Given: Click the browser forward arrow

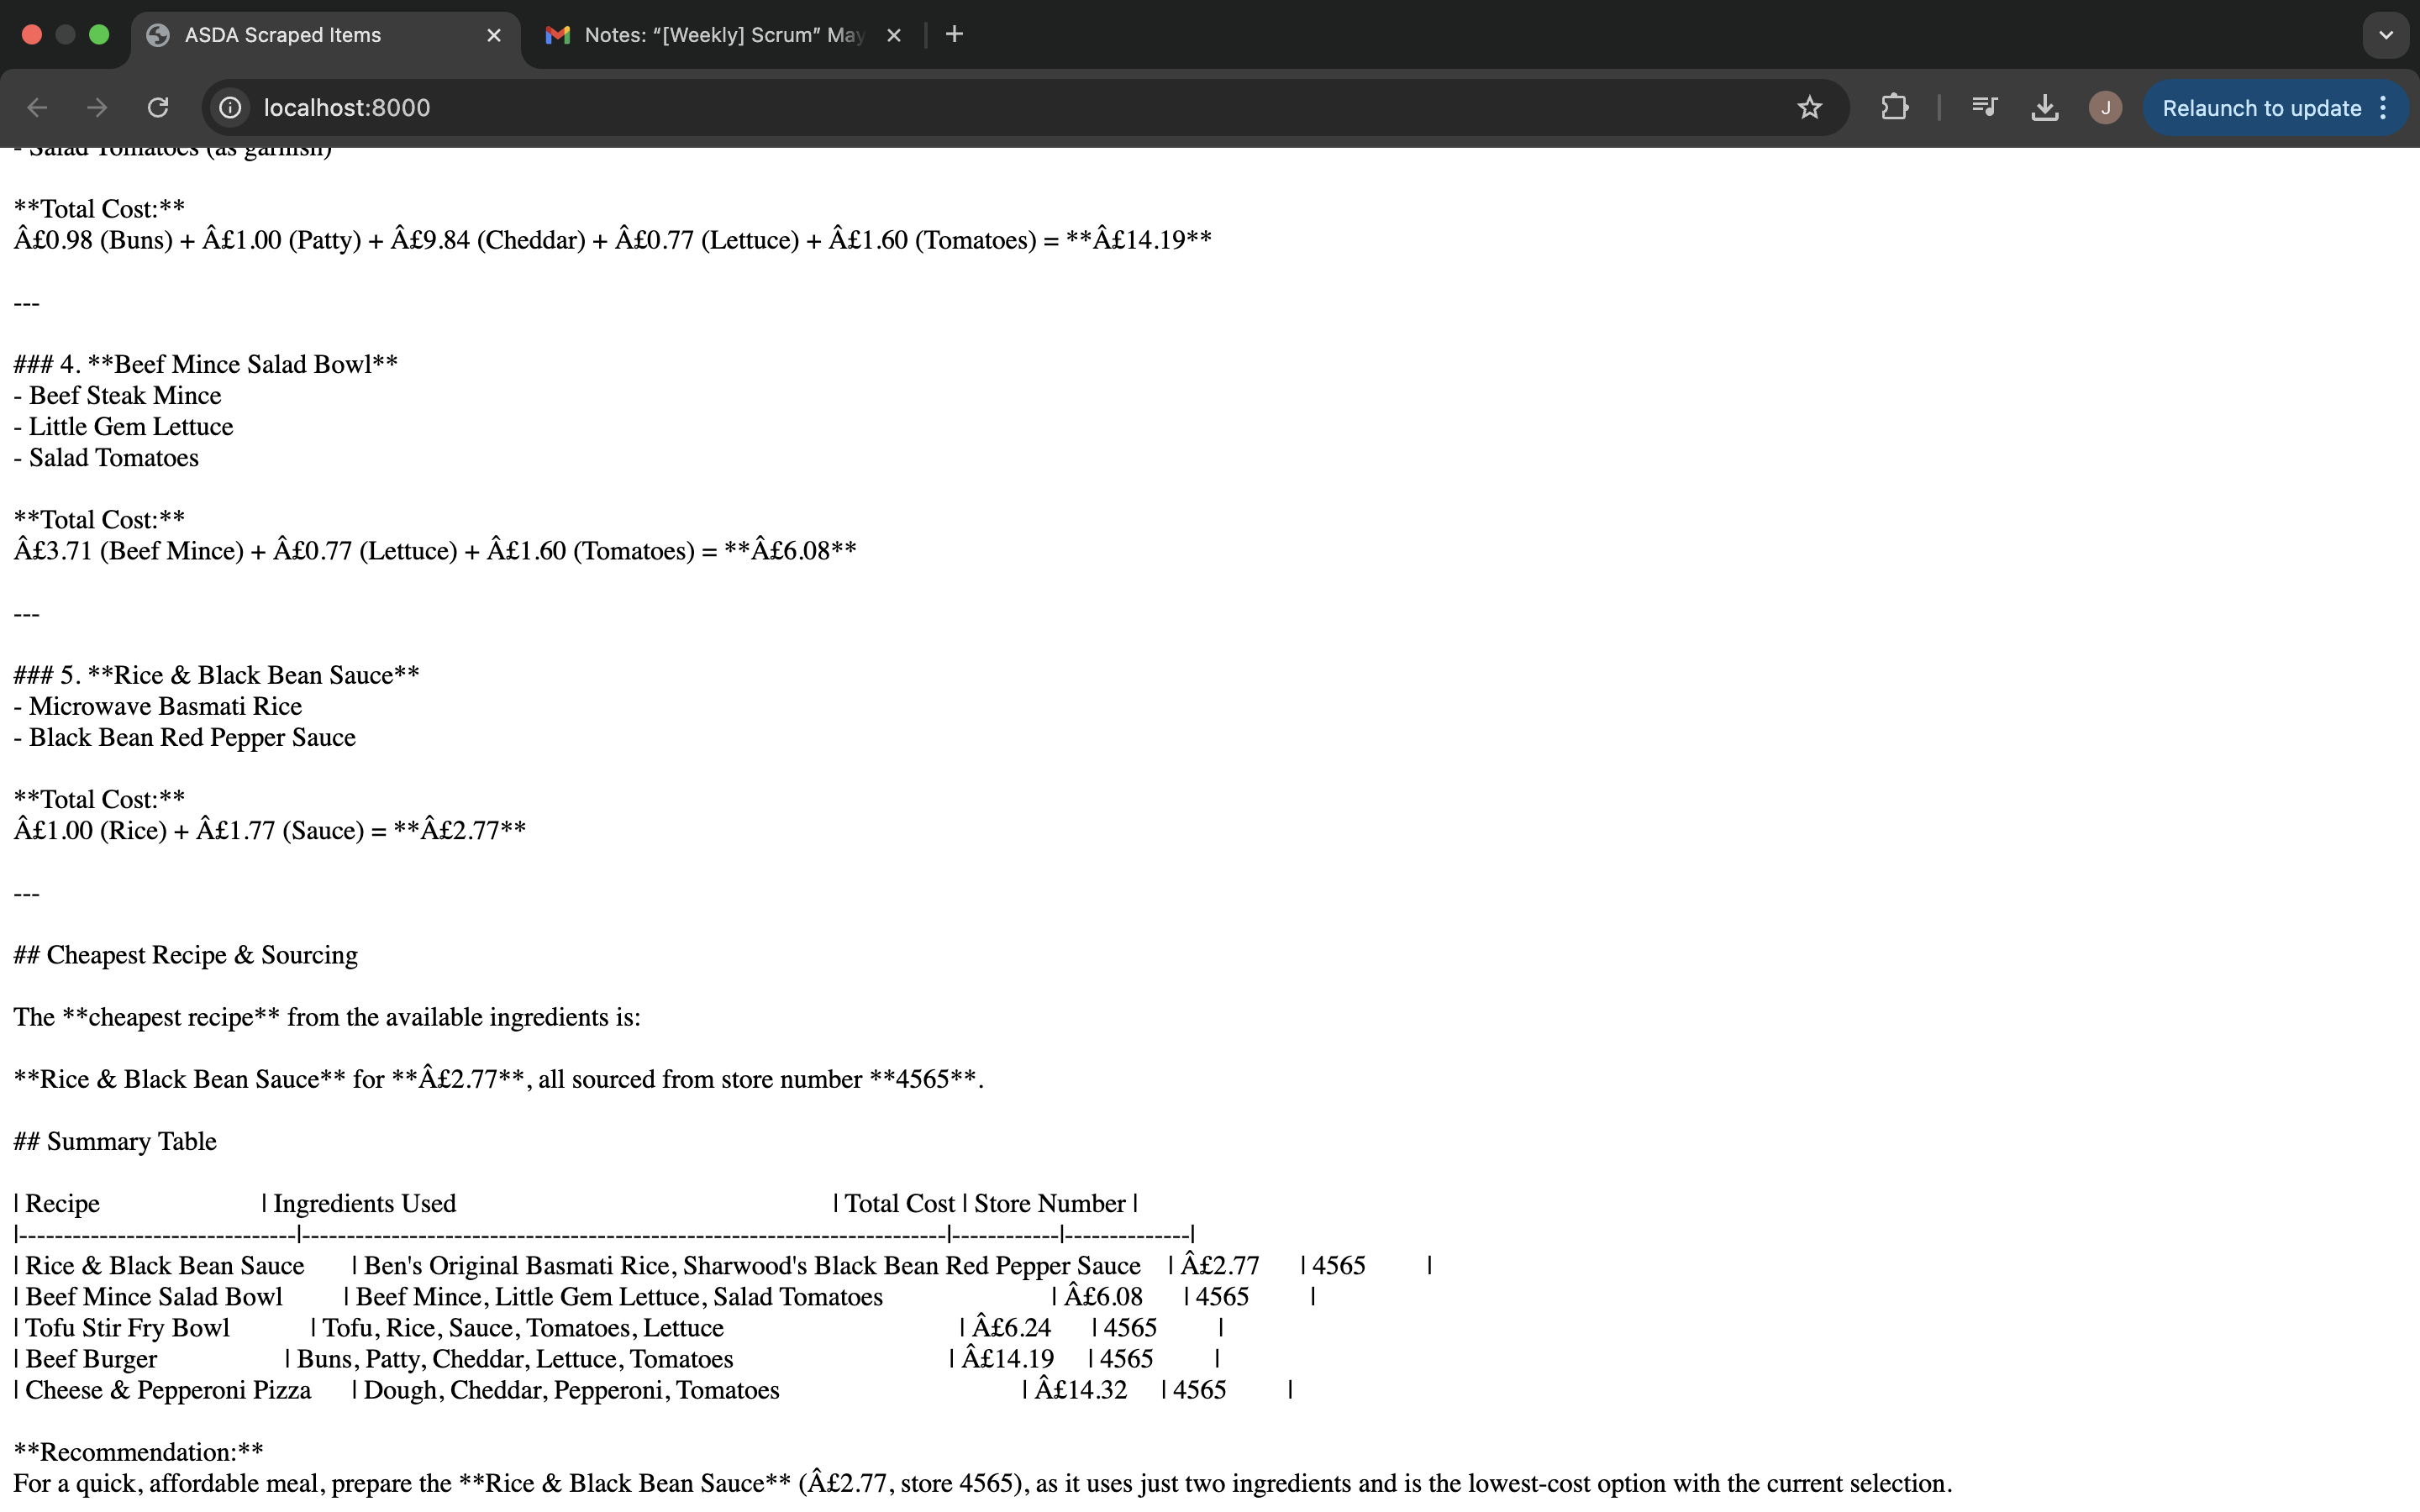Looking at the screenshot, I should (x=97, y=108).
